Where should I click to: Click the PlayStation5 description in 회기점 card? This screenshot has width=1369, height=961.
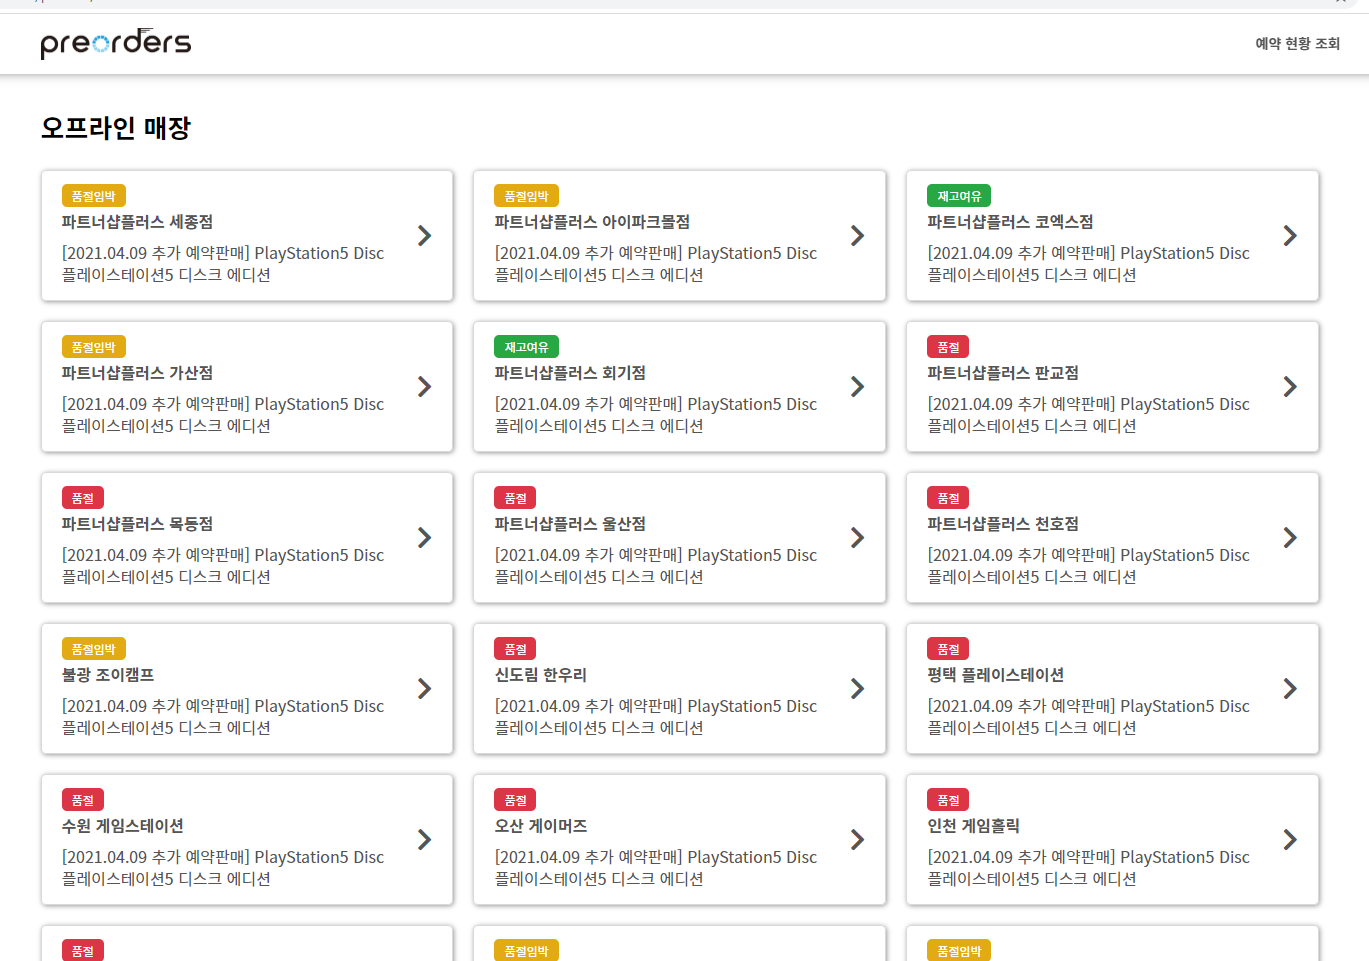click(x=656, y=415)
